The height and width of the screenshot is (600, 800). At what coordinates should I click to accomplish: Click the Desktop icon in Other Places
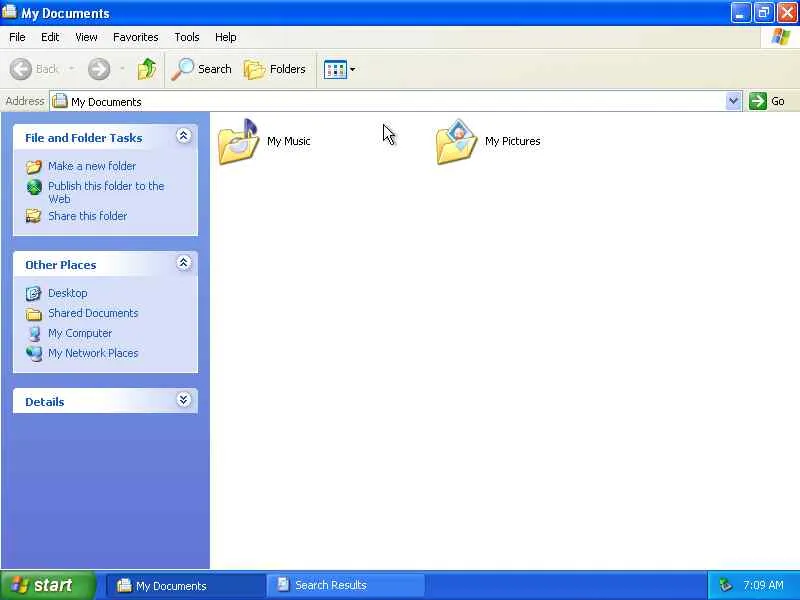34,293
